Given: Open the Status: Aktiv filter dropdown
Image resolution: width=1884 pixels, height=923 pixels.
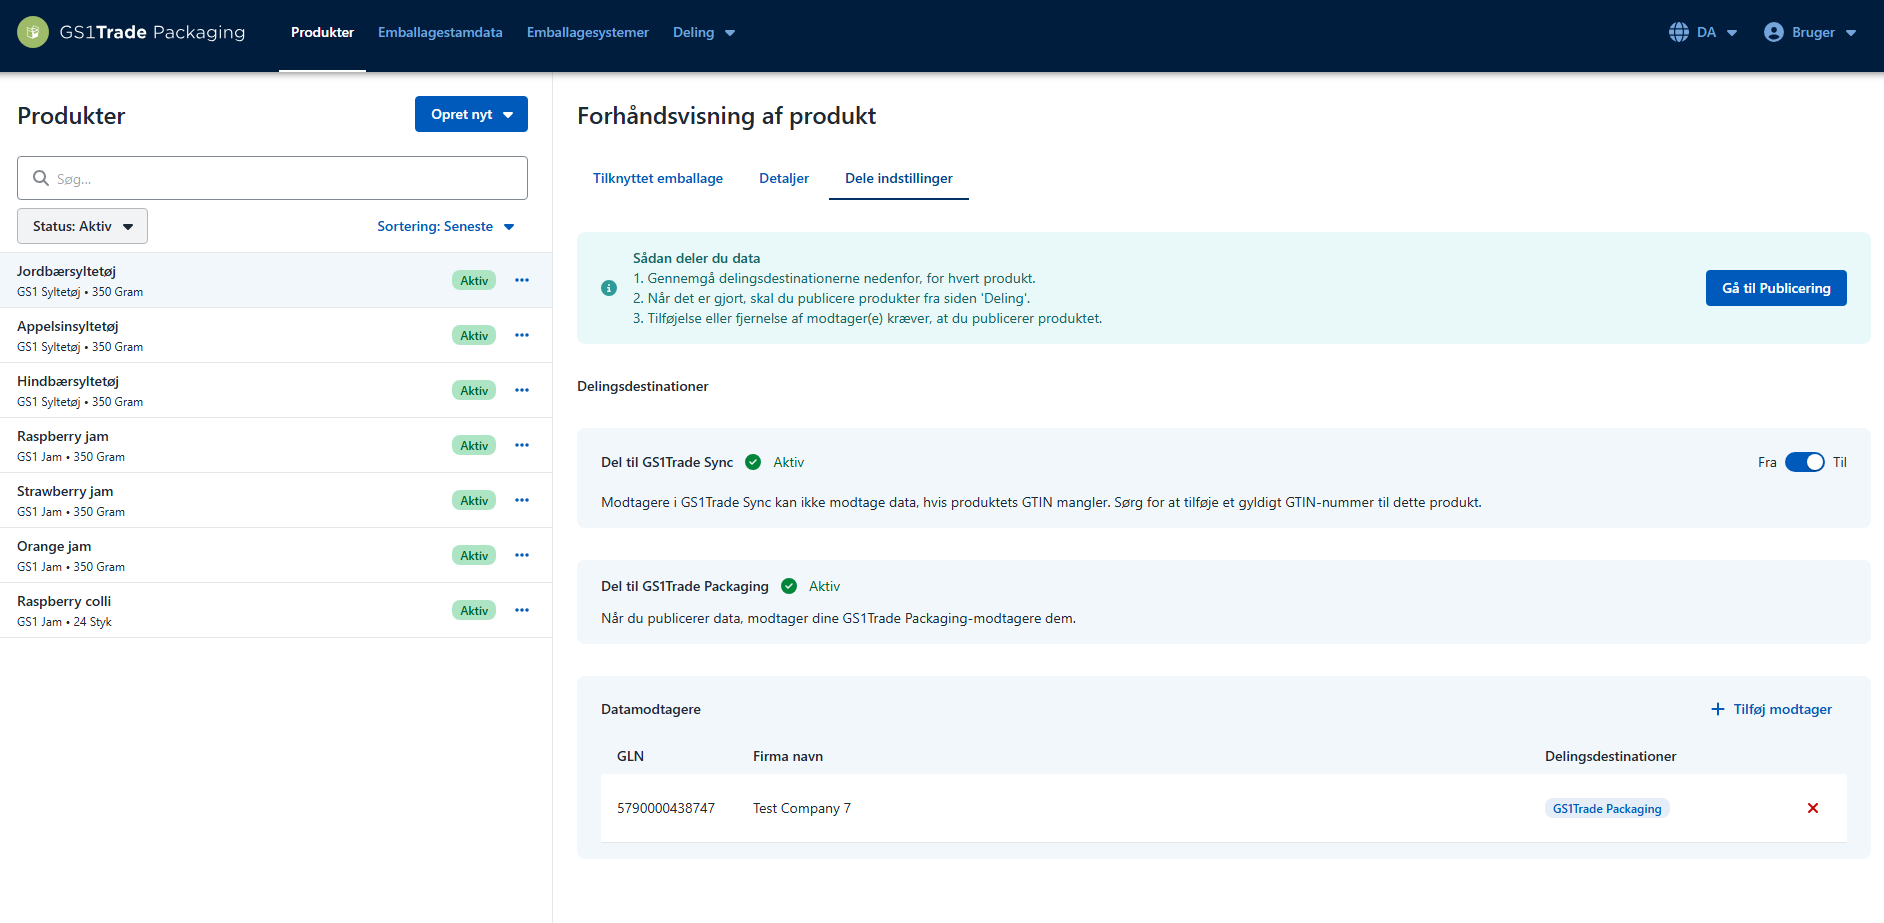Looking at the screenshot, I should pyautogui.click(x=82, y=226).
